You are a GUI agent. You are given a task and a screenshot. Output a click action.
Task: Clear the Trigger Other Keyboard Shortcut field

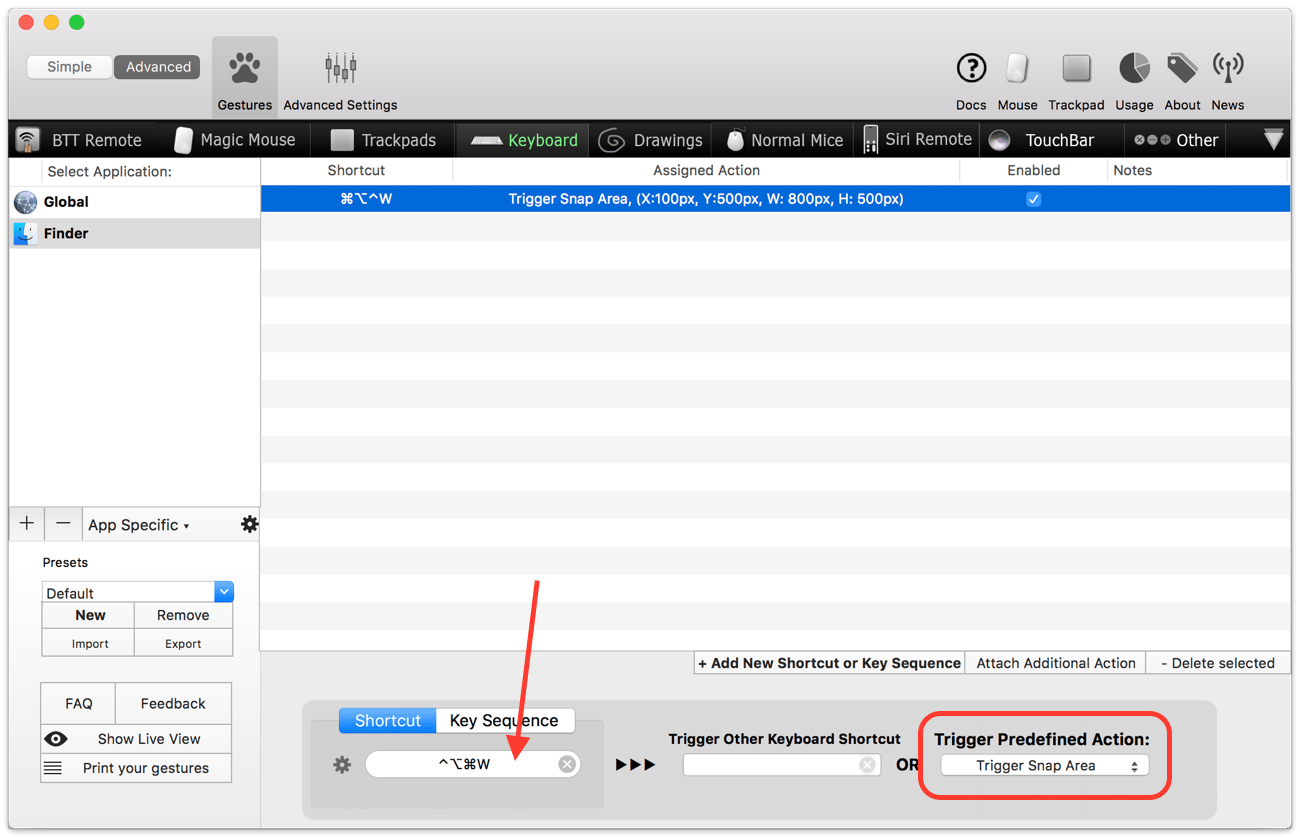868,765
